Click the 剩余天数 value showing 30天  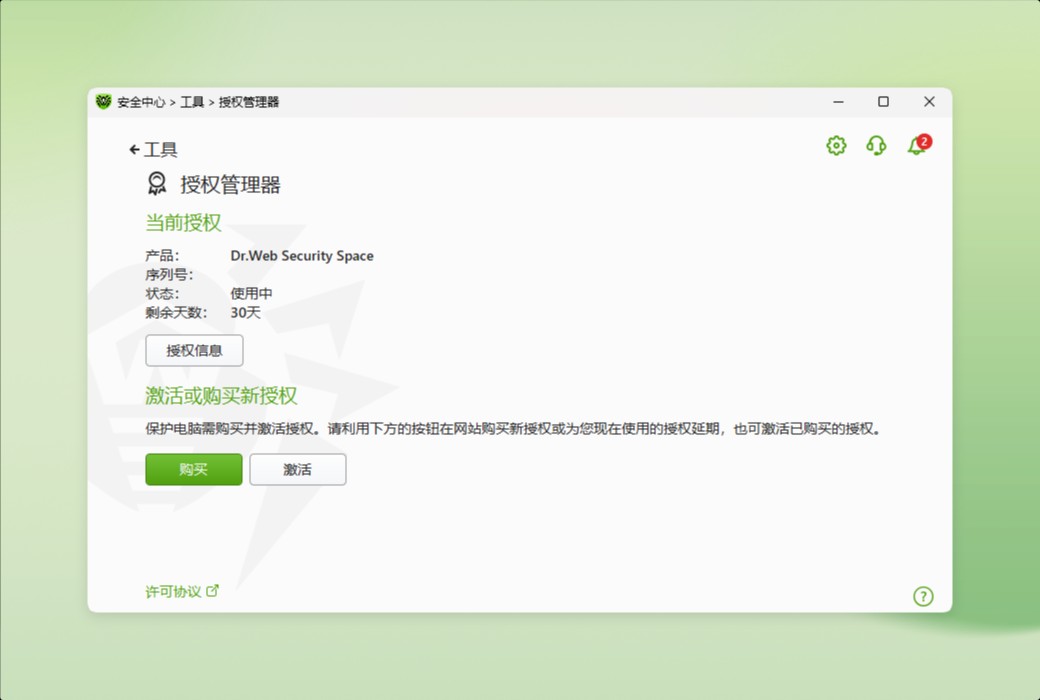click(x=247, y=312)
